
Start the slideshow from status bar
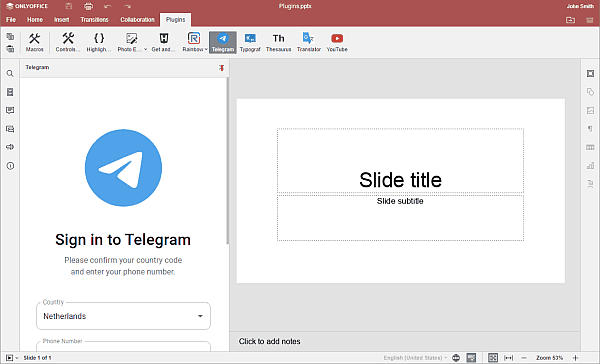10,357
